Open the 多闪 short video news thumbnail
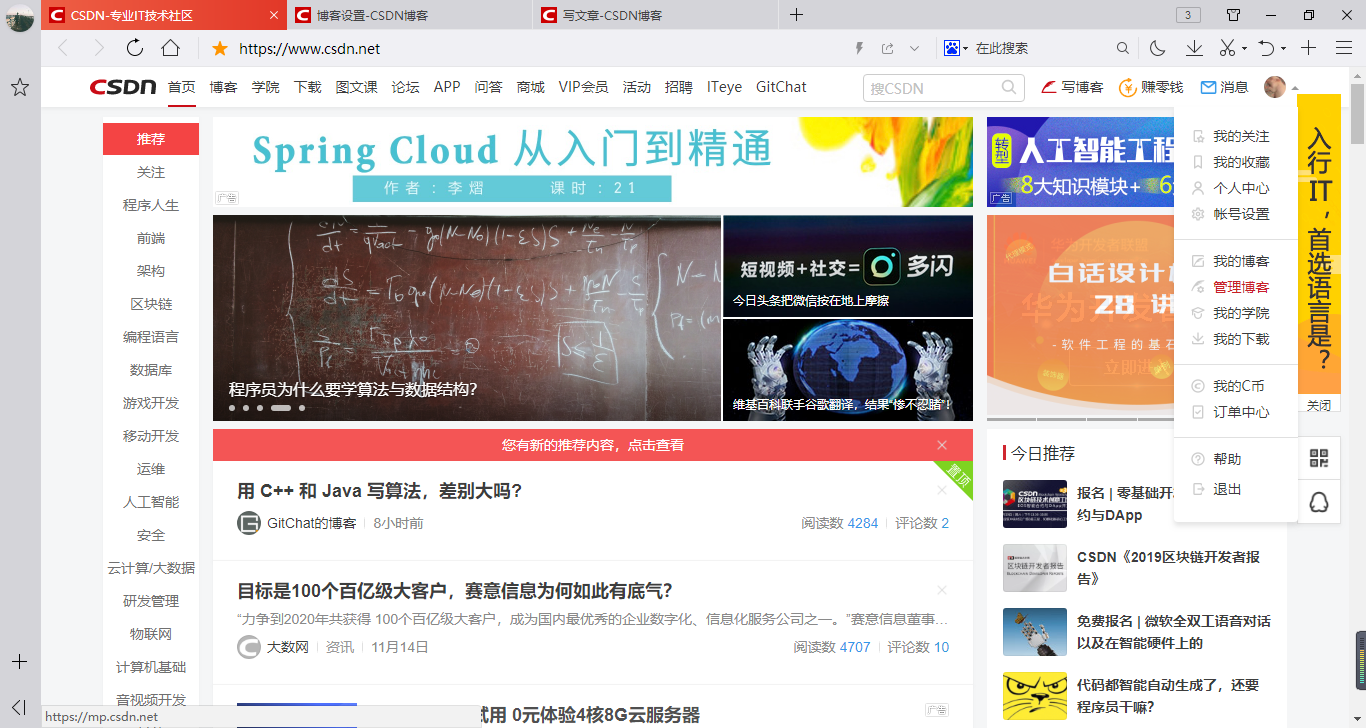 point(848,266)
